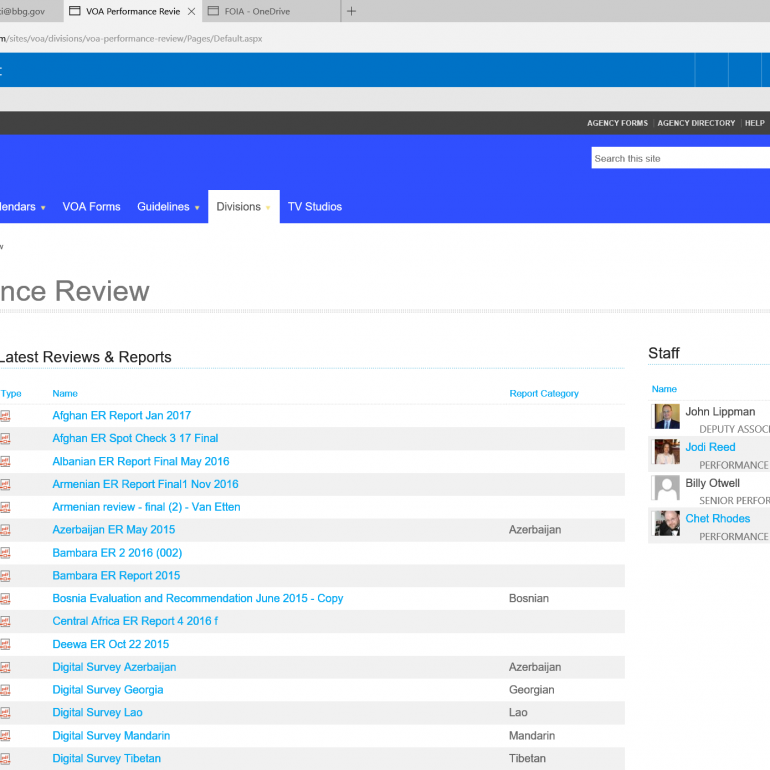Open Help link in top bar
The image size is (770, 770).
point(754,123)
